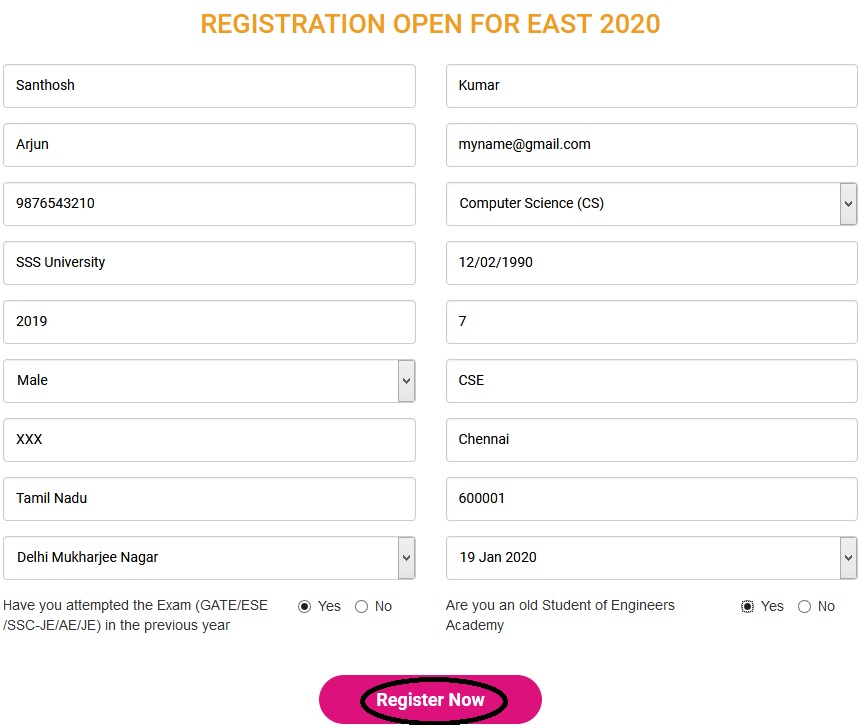Expand the Male gender dropdown

click(x=209, y=381)
